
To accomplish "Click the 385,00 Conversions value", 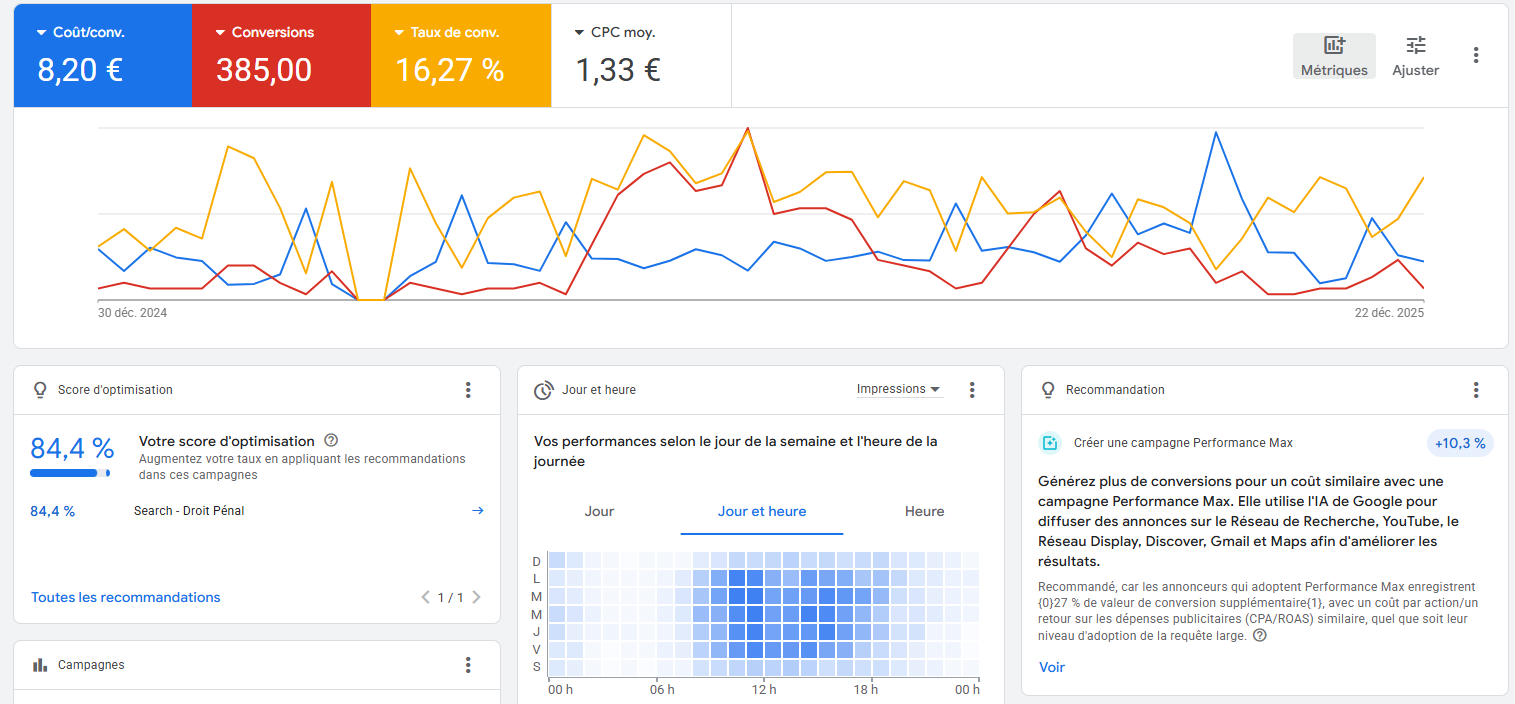I will [x=264, y=70].
